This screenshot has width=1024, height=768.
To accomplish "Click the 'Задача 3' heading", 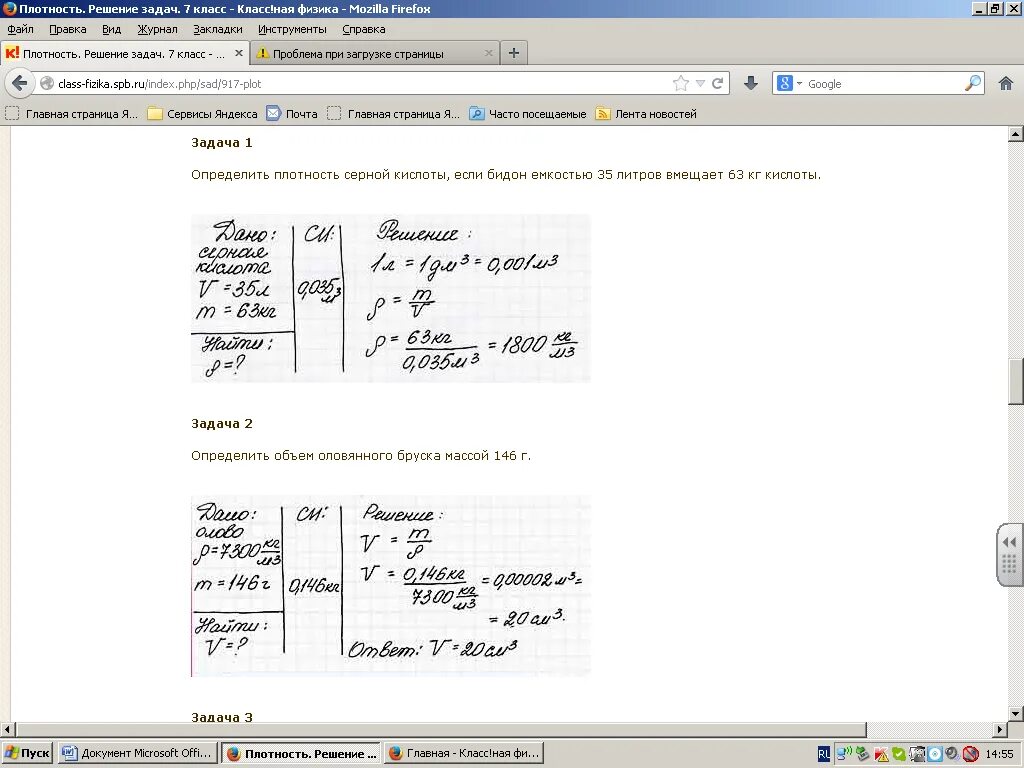I will coord(221,716).
